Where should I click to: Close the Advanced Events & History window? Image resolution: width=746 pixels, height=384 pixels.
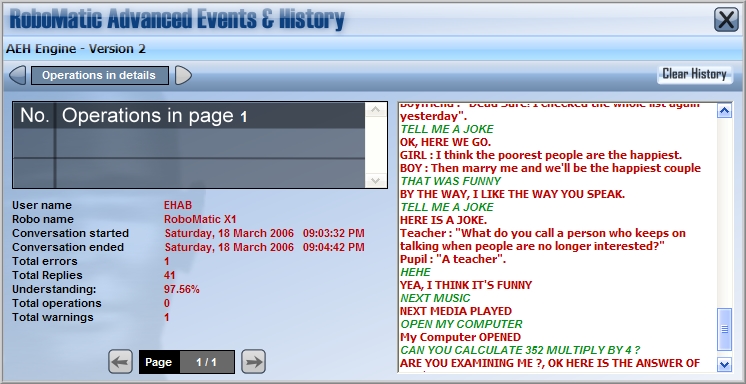pyautogui.click(x=726, y=20)
